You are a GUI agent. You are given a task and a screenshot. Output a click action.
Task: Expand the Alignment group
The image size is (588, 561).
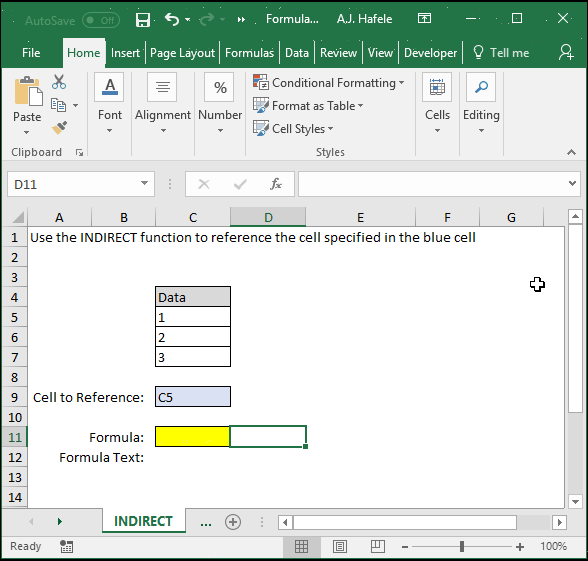(x=163, y=103)
